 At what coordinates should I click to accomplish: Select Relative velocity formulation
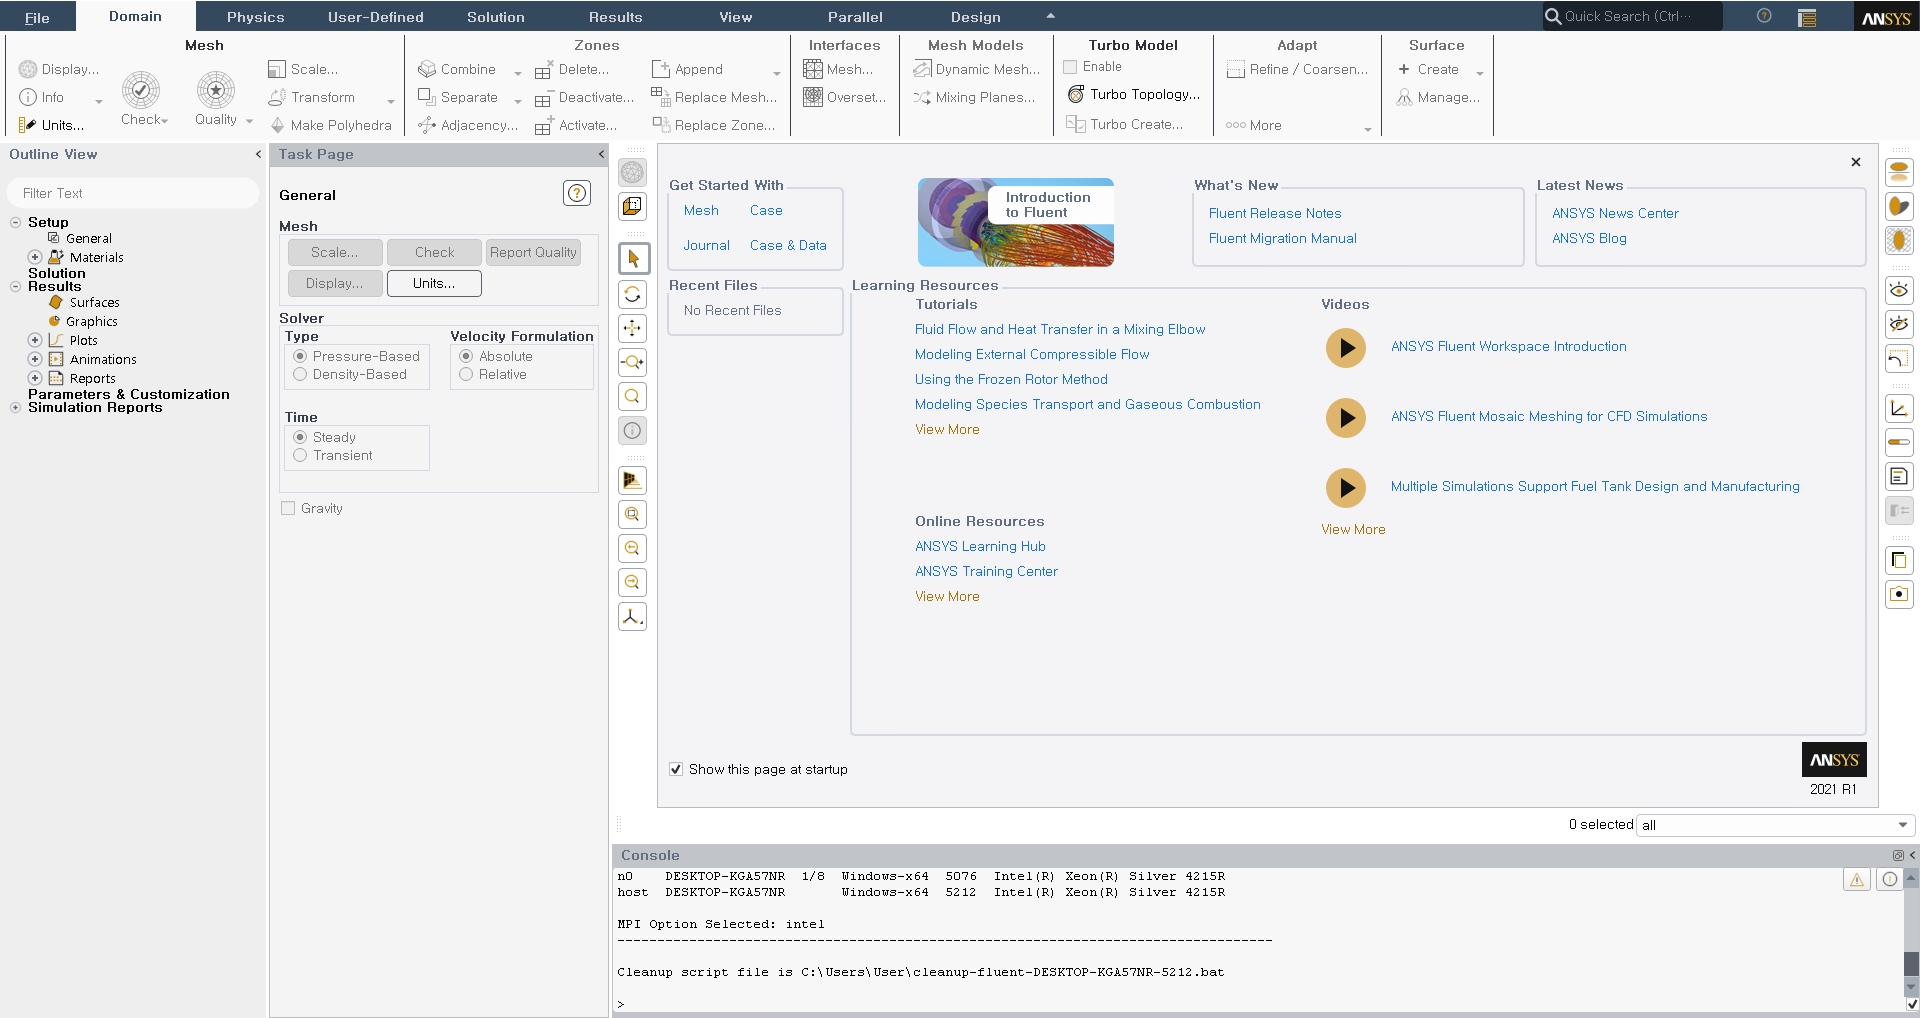(x=466, y=374)
